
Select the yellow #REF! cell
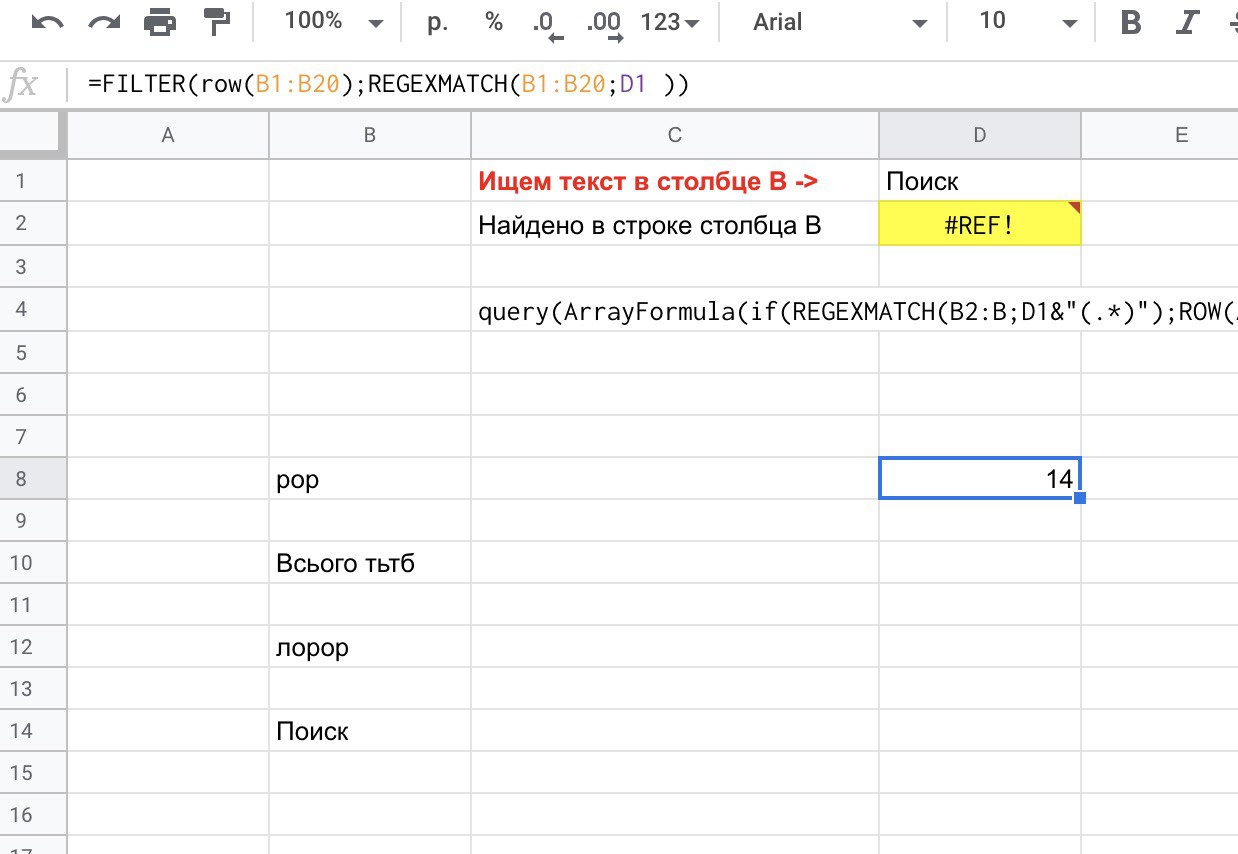979,224
